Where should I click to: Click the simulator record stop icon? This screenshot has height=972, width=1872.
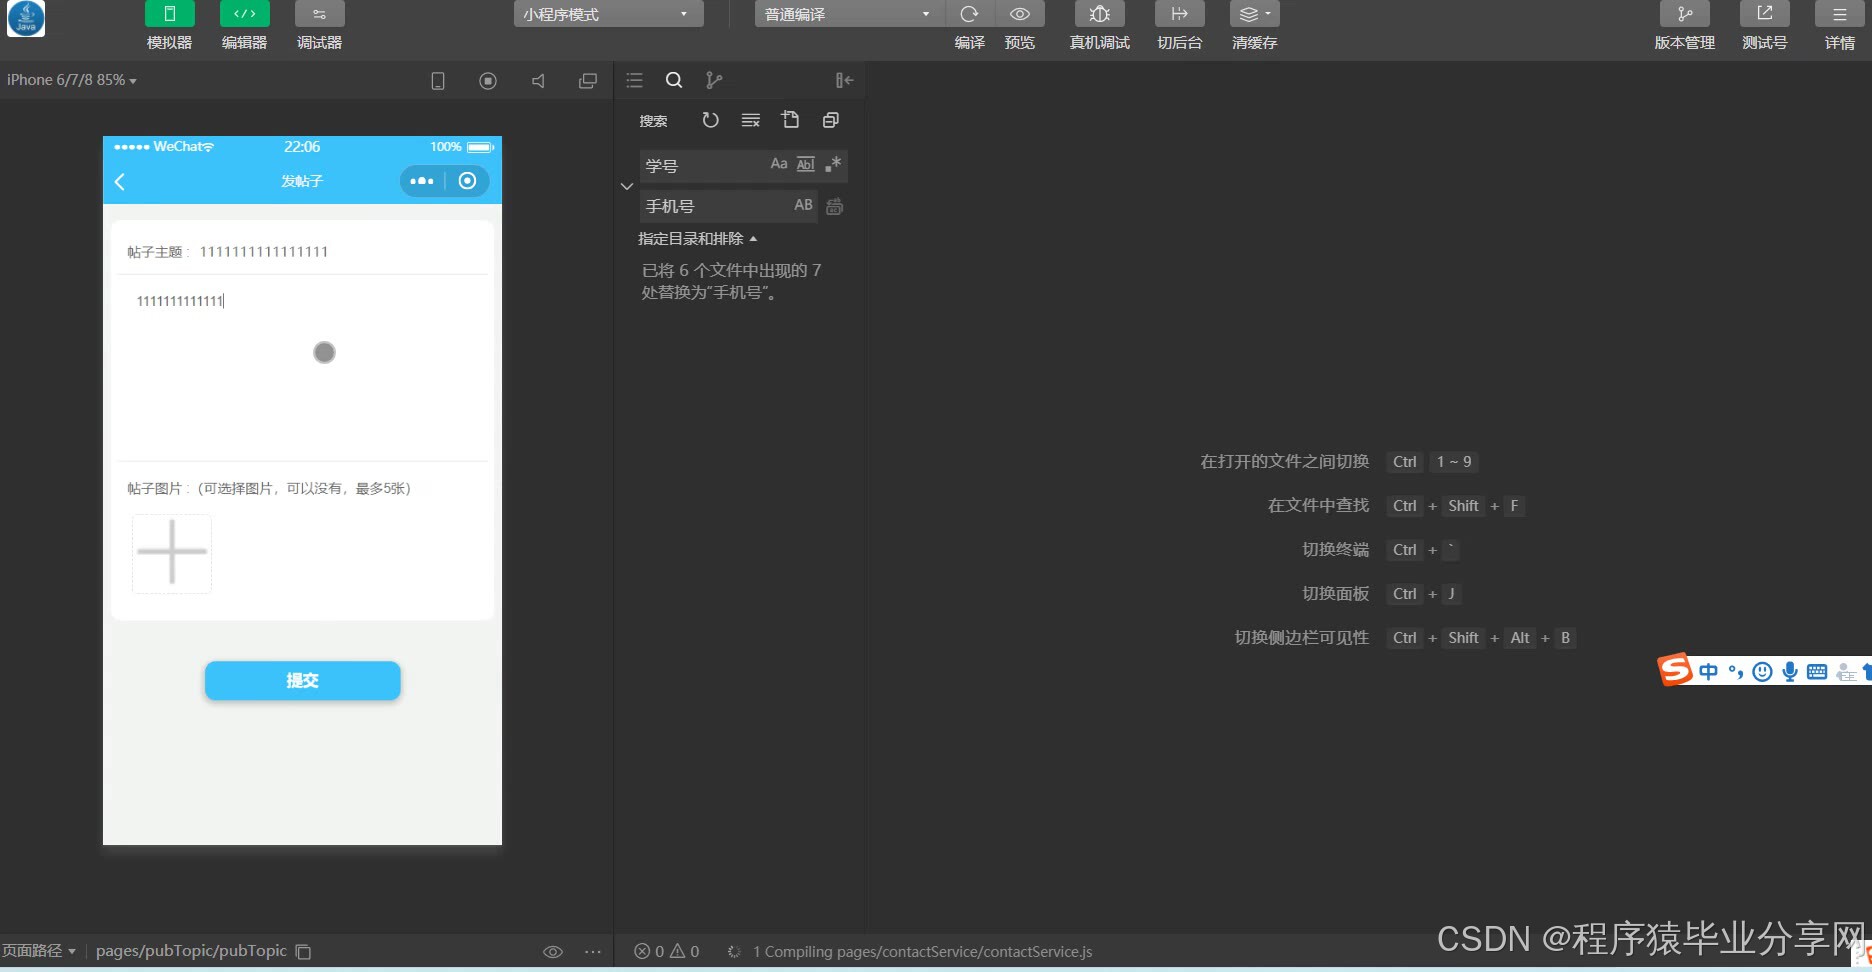click(488, 81)
